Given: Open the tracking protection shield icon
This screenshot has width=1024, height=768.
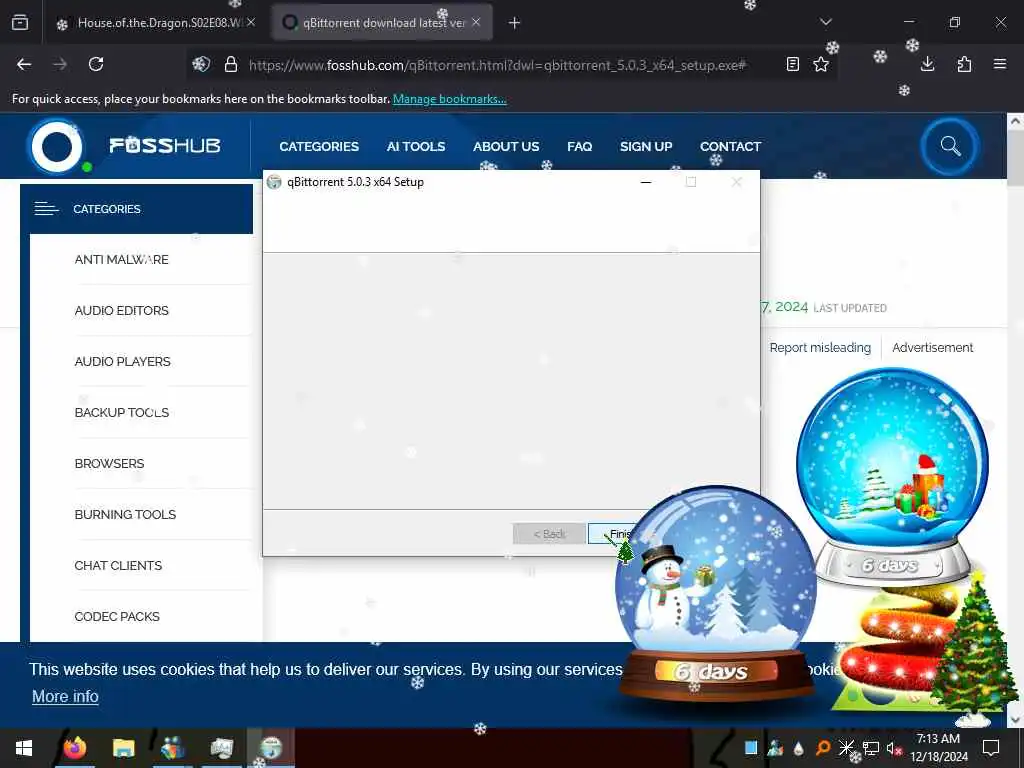Looking at the screenshot, I should 201,64.
